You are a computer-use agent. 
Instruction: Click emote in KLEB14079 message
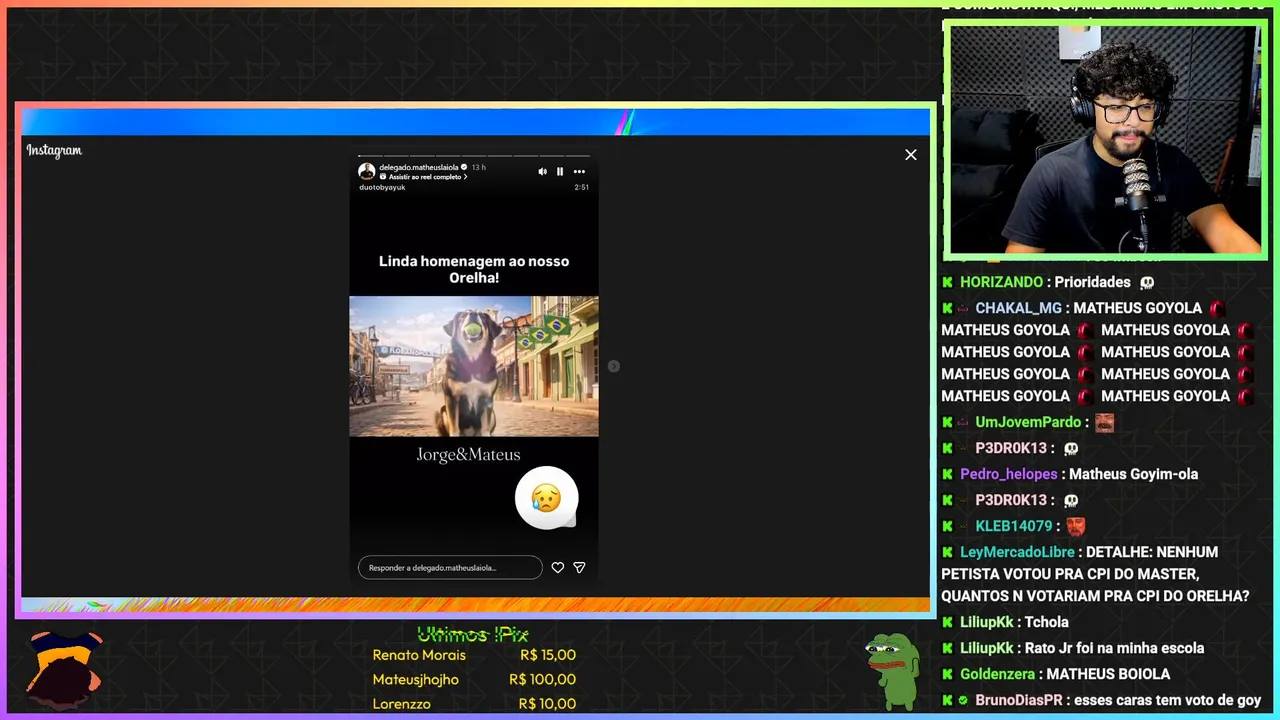(x=1075, y=526)
